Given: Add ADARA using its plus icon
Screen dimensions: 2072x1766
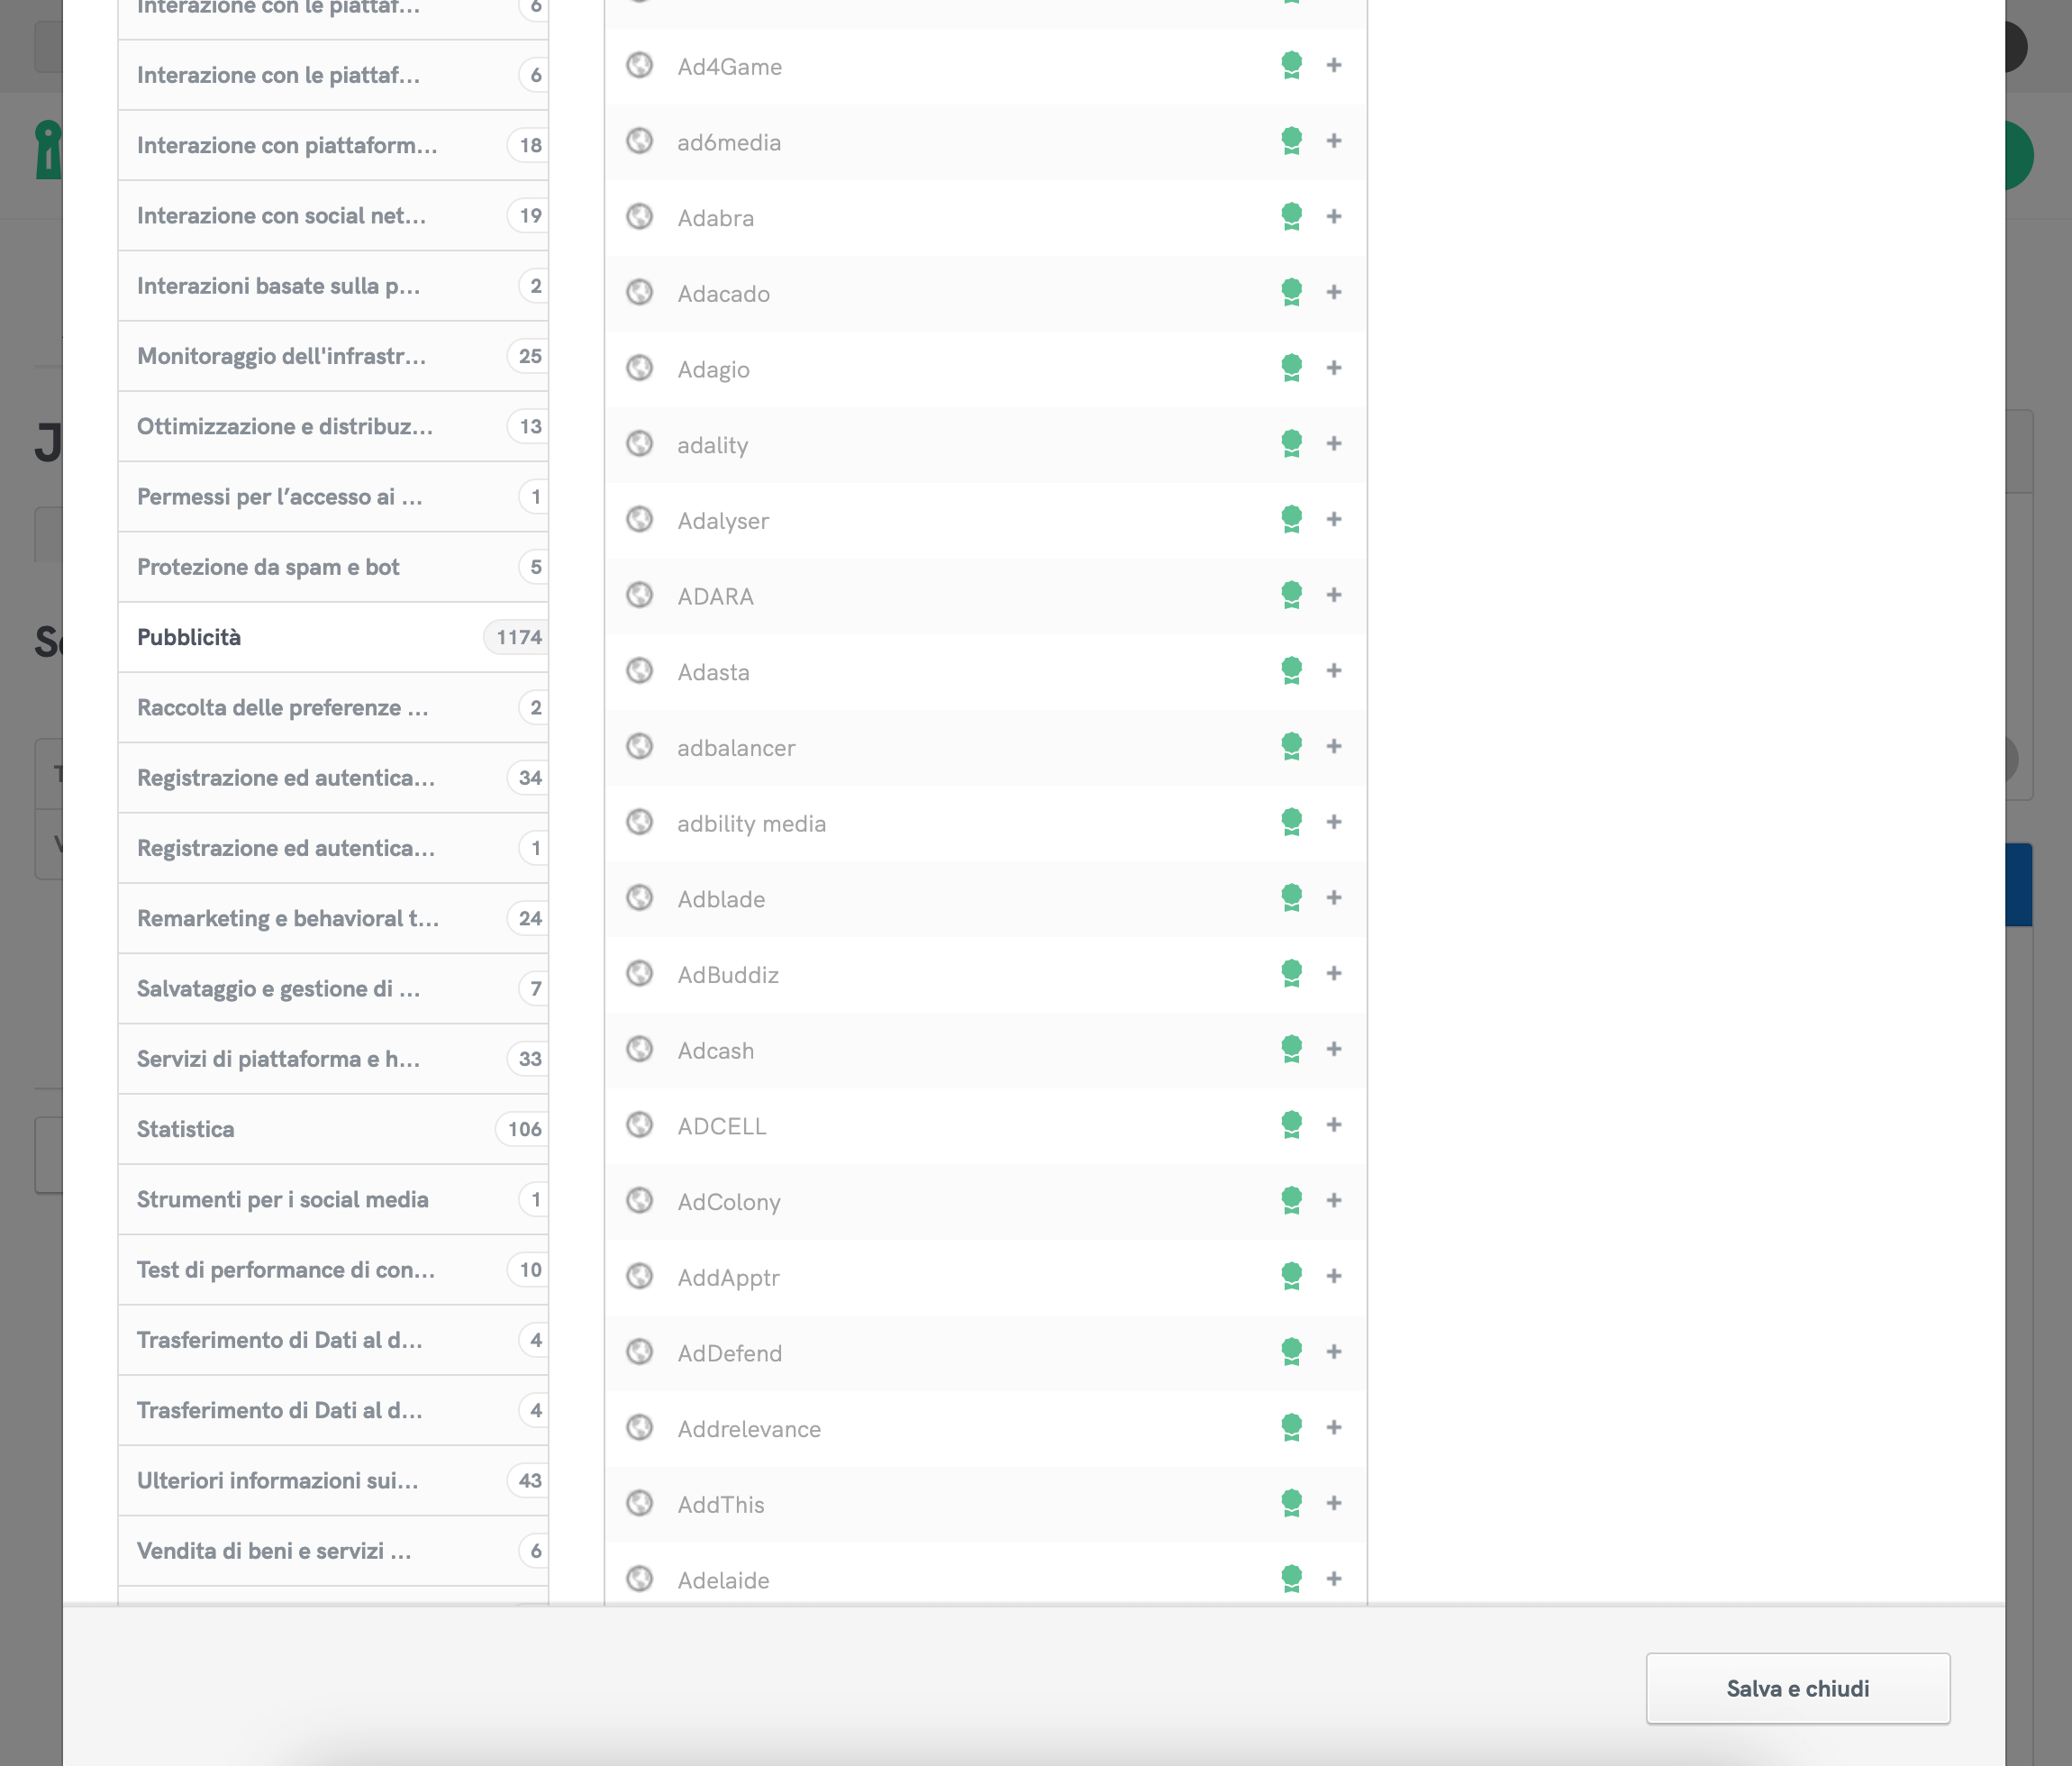Looking at the screenshot, I should click(1333, 596).
